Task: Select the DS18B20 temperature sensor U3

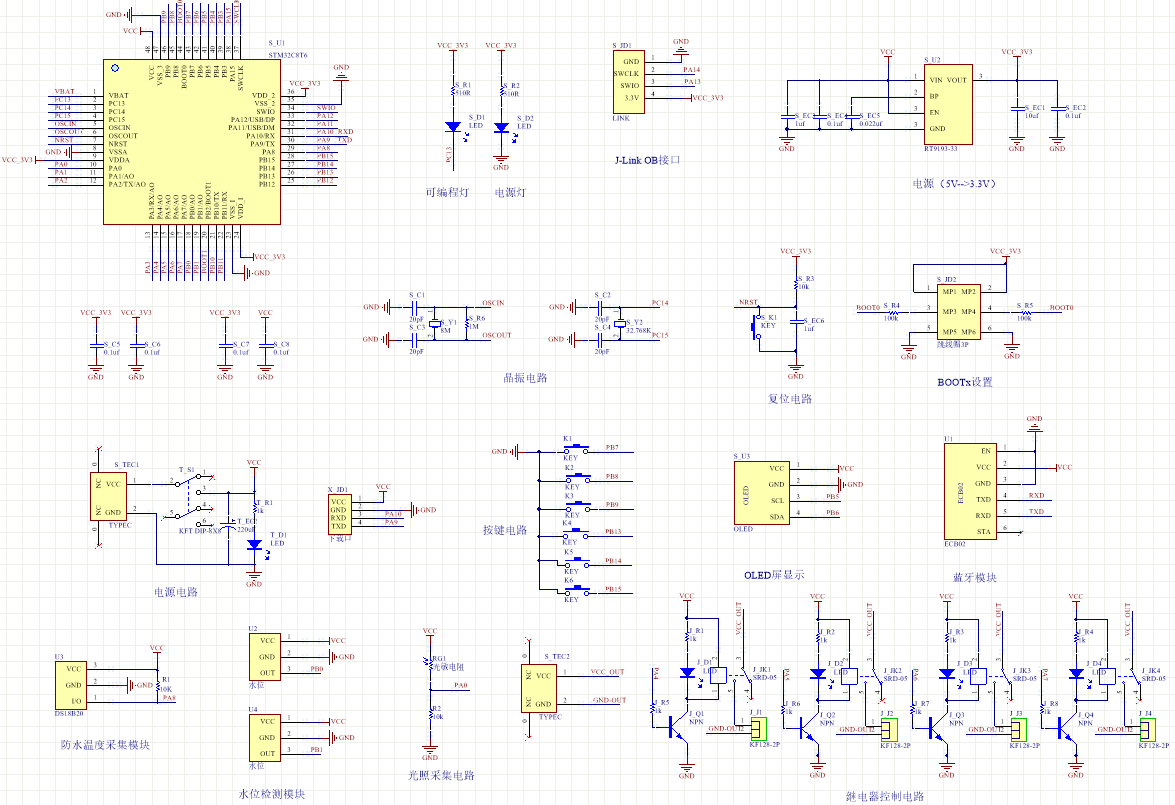Action: click(x=74, y=685)
